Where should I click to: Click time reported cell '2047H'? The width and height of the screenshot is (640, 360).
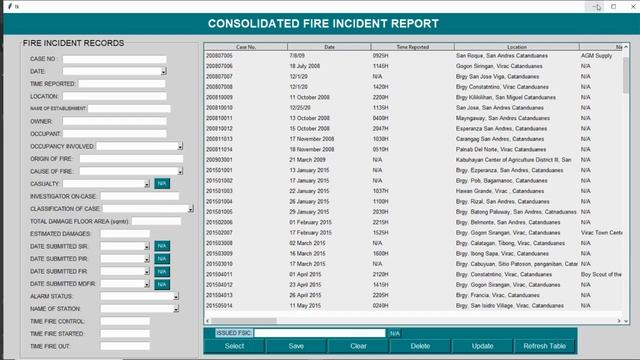point(380,129)
